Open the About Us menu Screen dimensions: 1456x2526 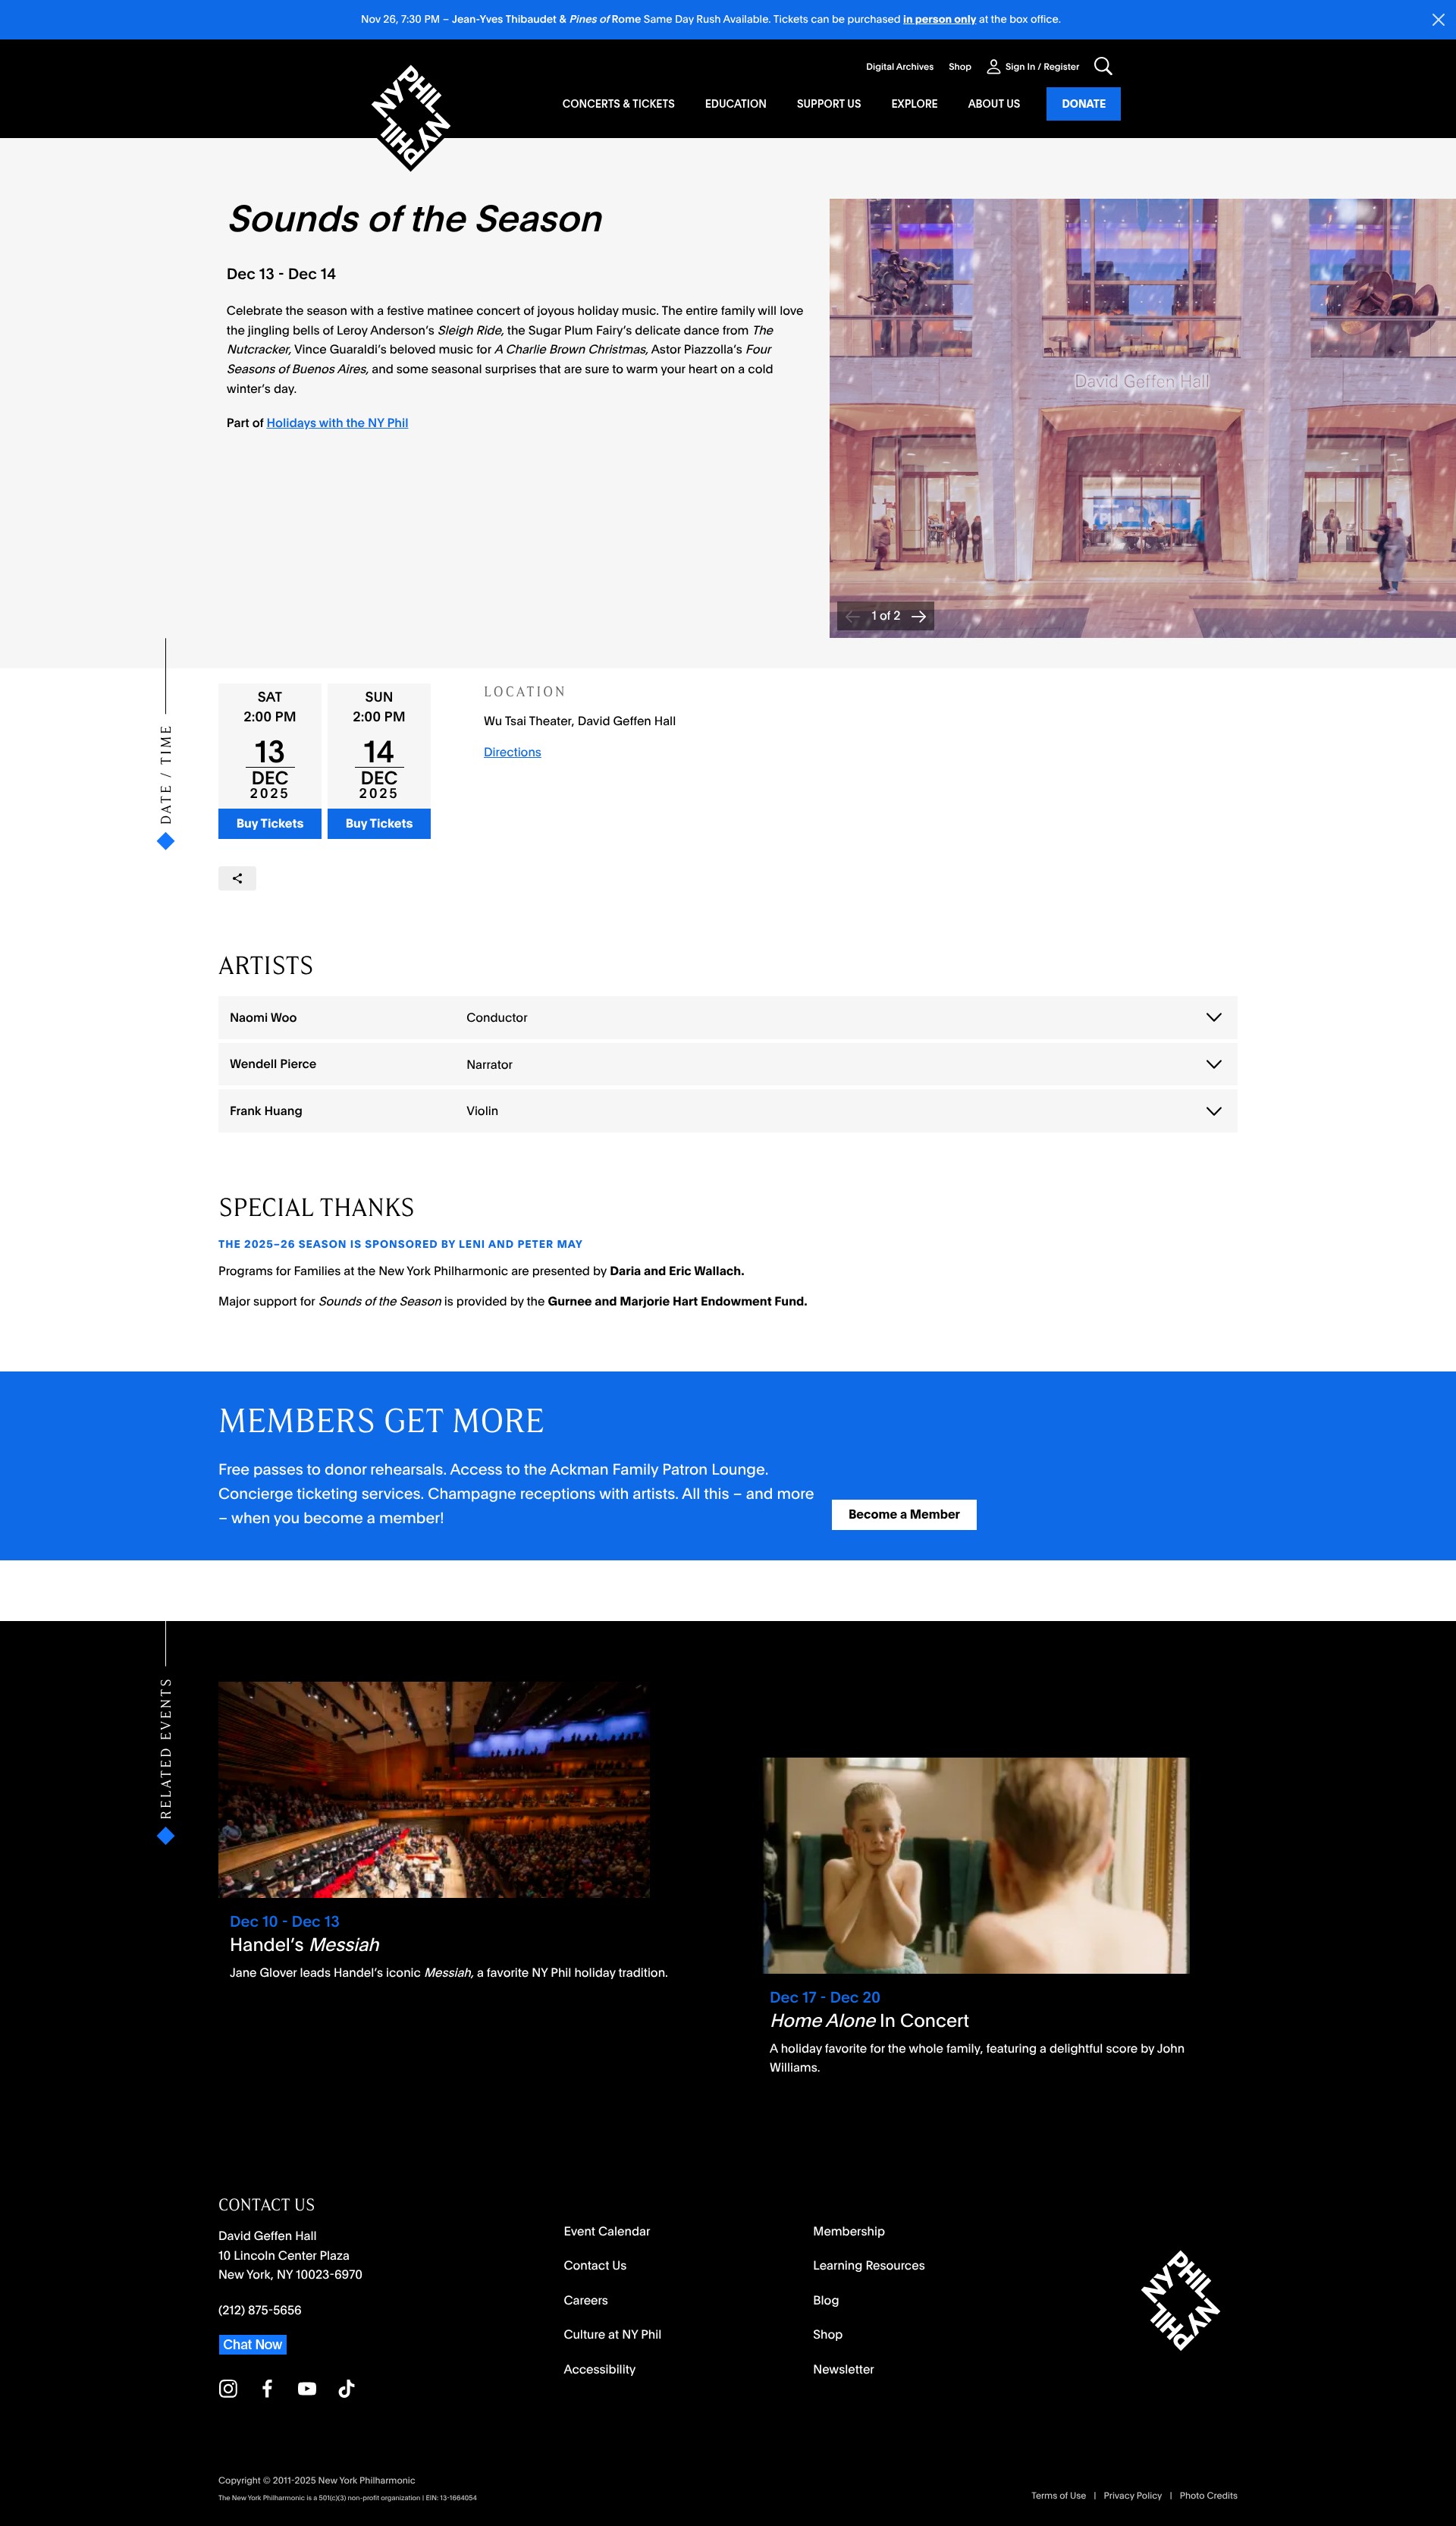click(993, 104)
